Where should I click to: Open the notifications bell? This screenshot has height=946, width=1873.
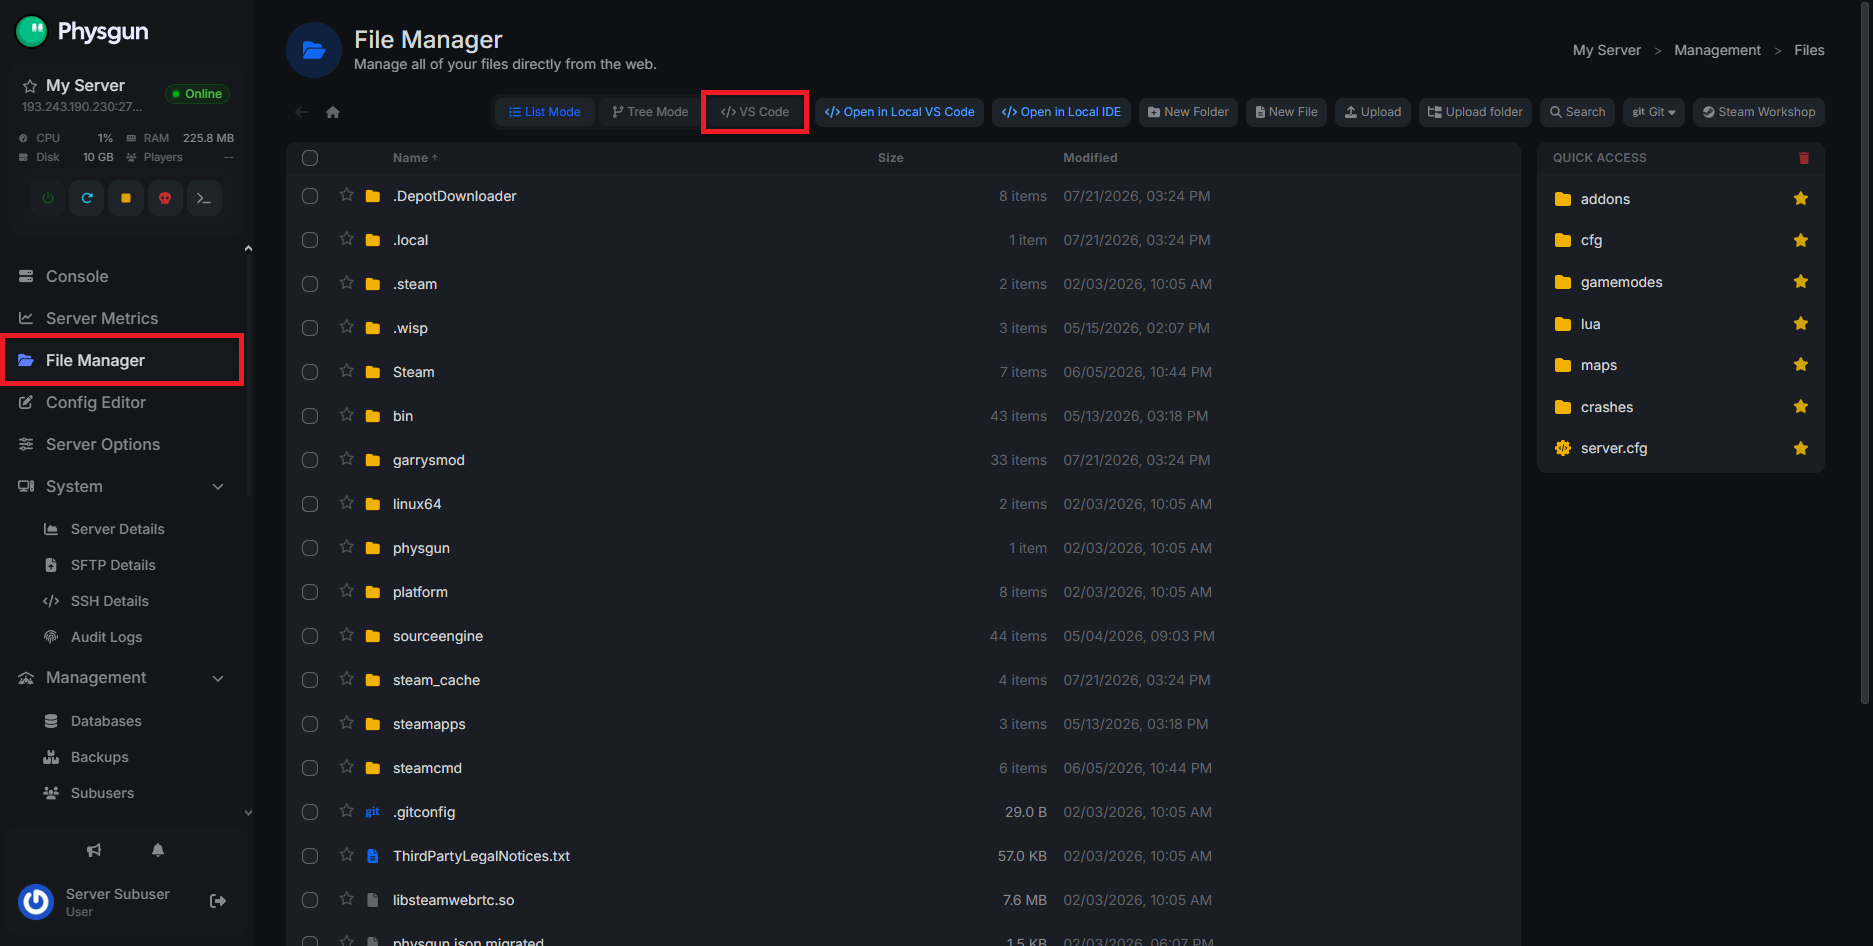pyautogui.click(x=158, y=850)
